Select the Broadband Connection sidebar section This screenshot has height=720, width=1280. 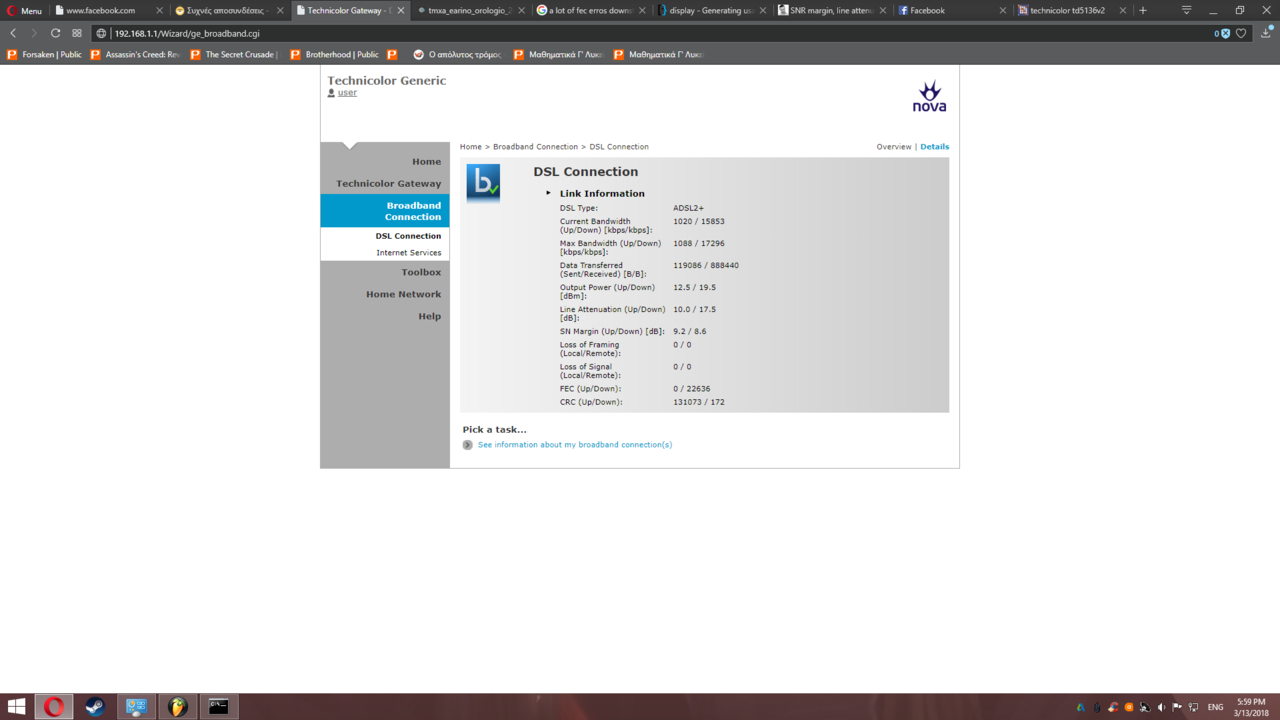385,211
